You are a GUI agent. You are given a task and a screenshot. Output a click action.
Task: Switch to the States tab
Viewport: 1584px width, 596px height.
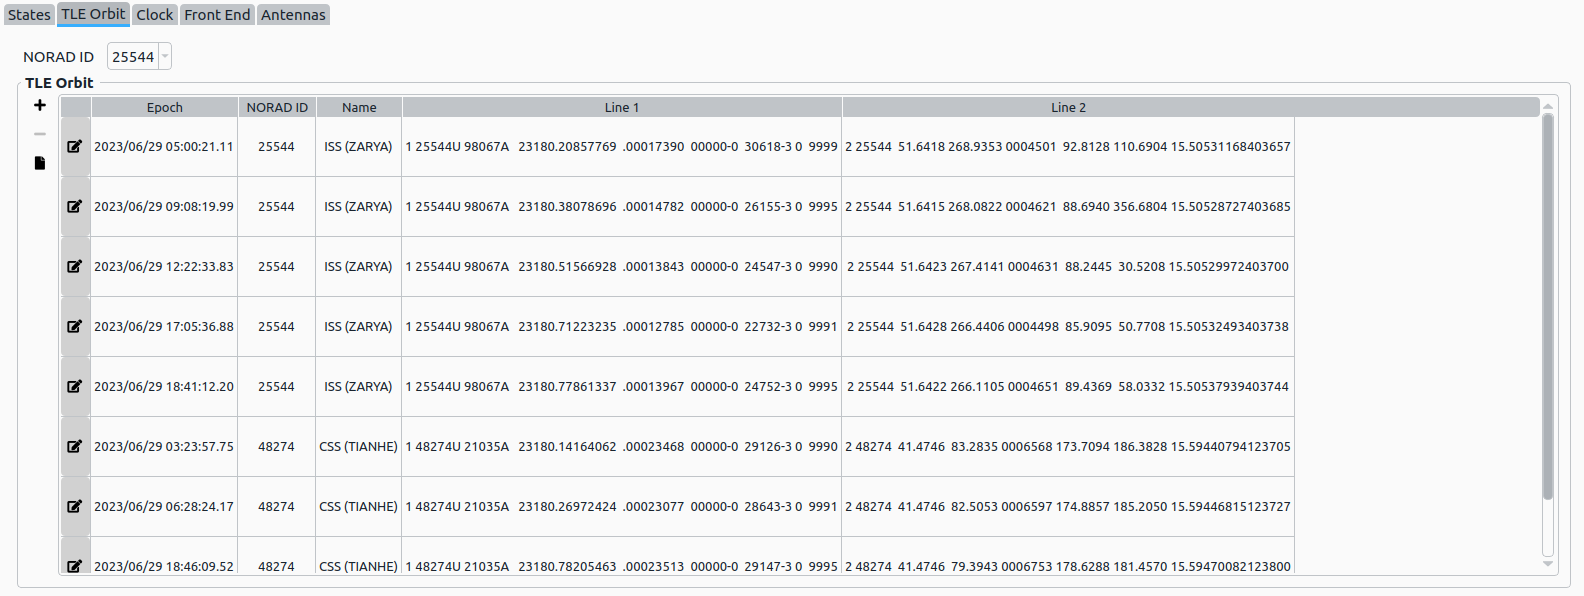tap(29, 15)
